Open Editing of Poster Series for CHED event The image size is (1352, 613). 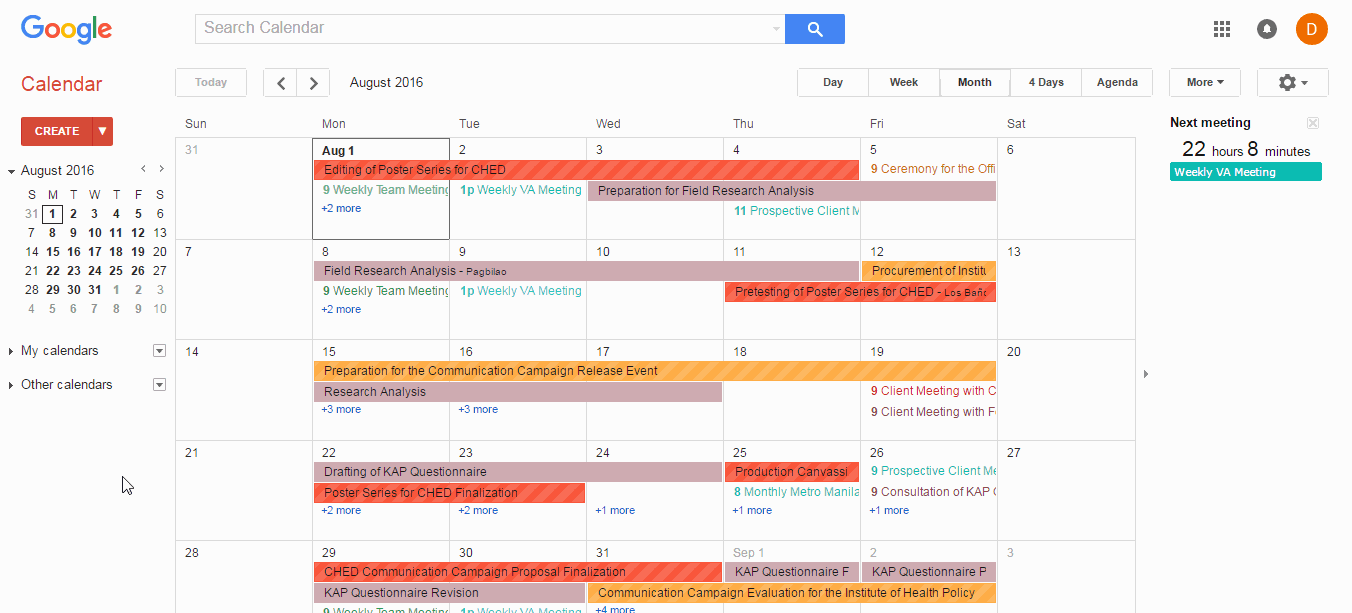586,170
